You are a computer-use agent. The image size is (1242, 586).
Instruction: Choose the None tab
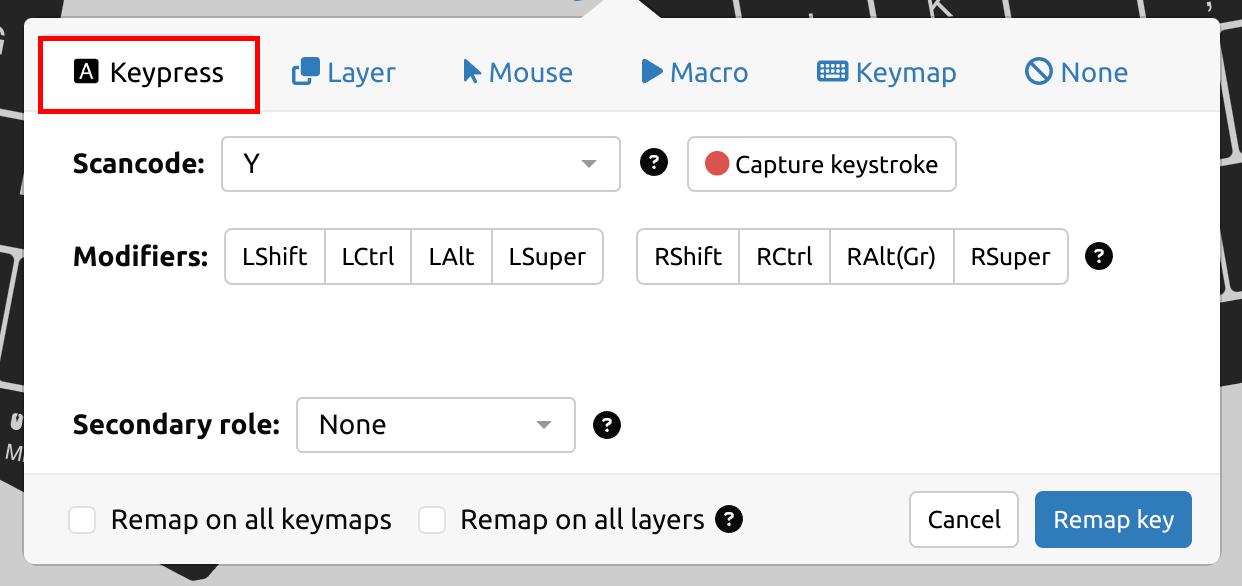point(1076,73)
